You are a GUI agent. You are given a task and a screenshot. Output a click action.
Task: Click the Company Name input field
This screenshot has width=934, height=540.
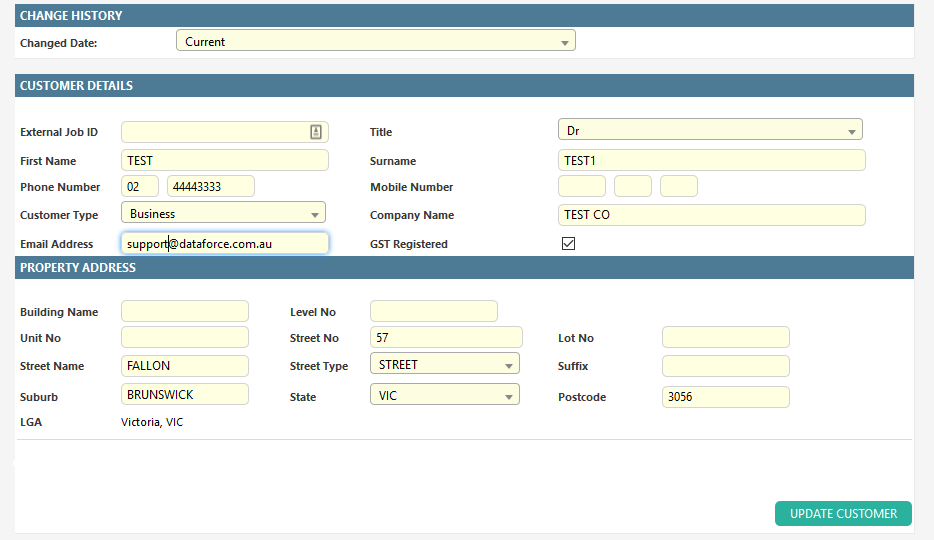click(x=710, y=215)
